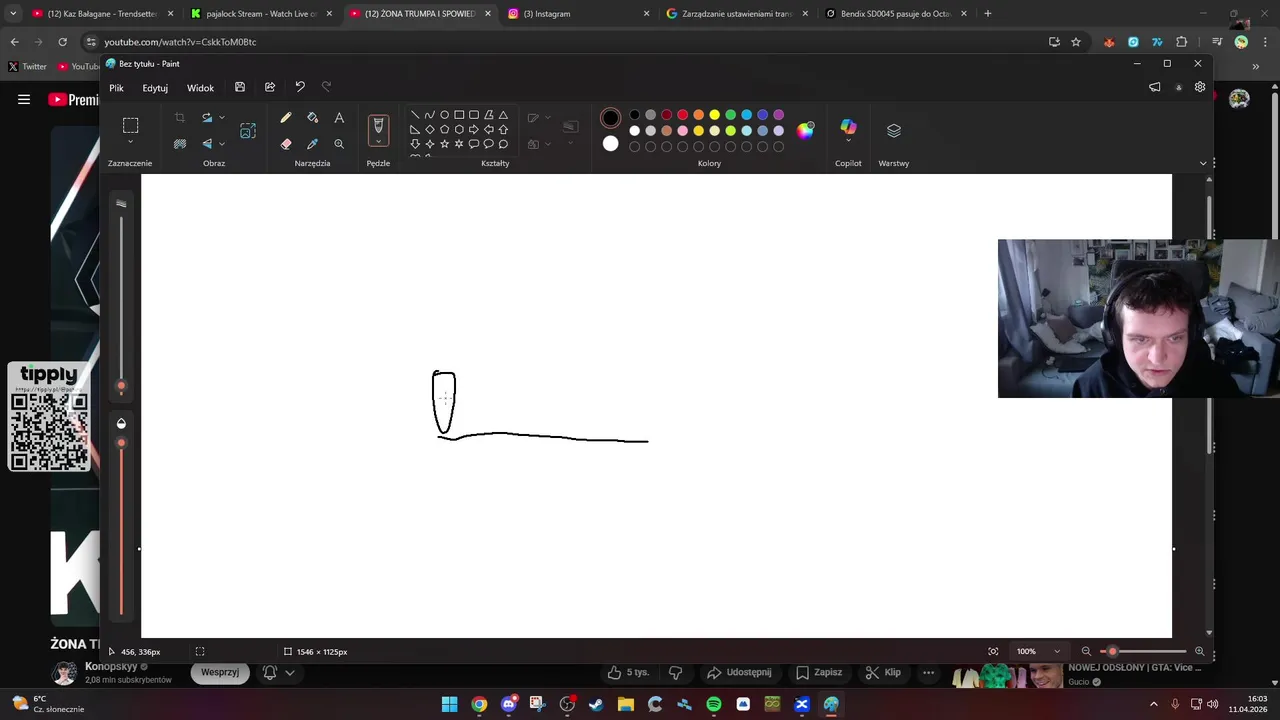The width and height of the screenshot is (1280, 720).
Task: Pick the Eraser tool
Action: 286,144
